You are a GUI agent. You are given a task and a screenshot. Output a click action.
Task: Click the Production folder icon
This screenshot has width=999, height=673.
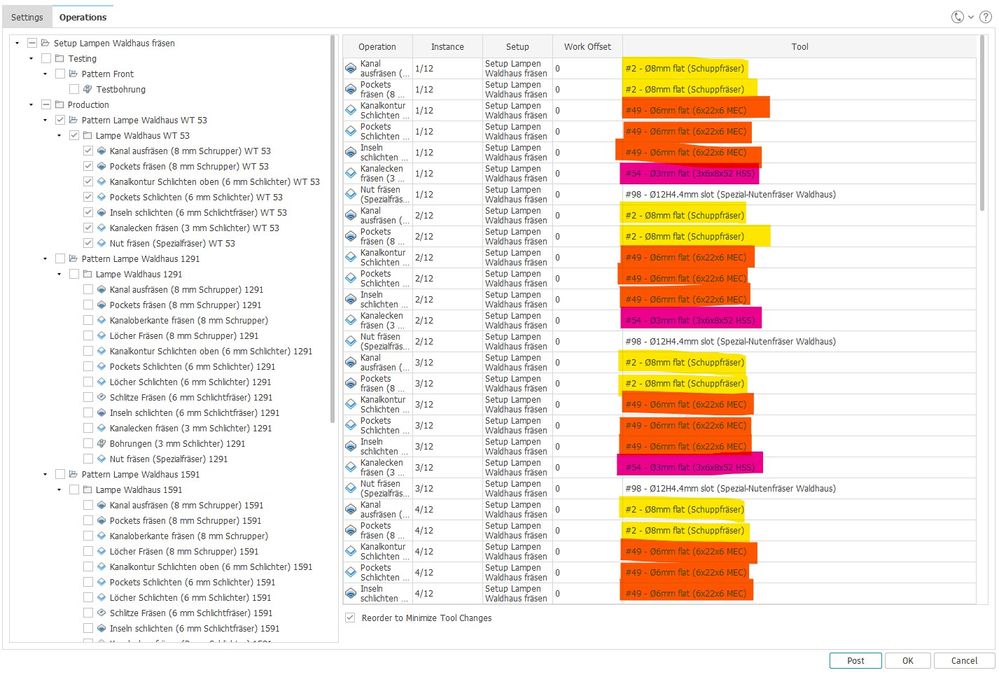point(59,105)
